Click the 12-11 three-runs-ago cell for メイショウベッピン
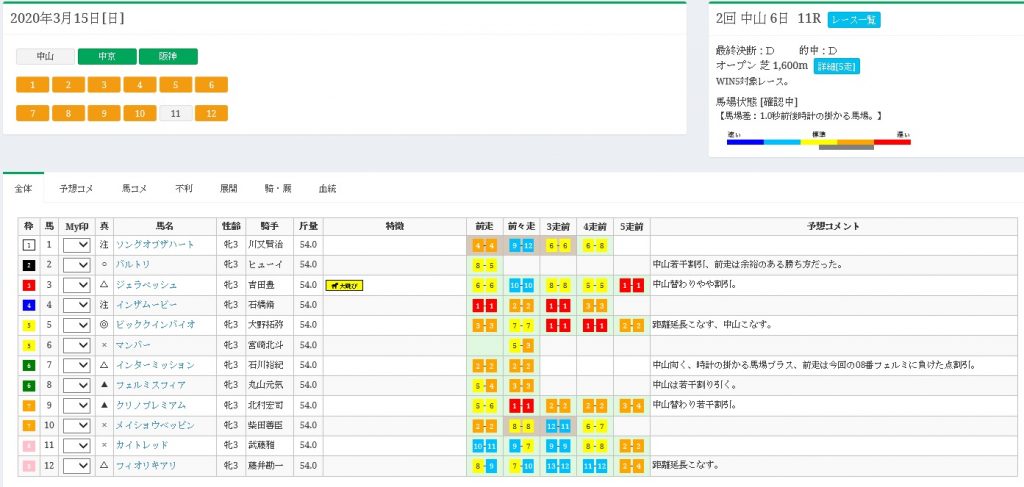 click(558, 426)
